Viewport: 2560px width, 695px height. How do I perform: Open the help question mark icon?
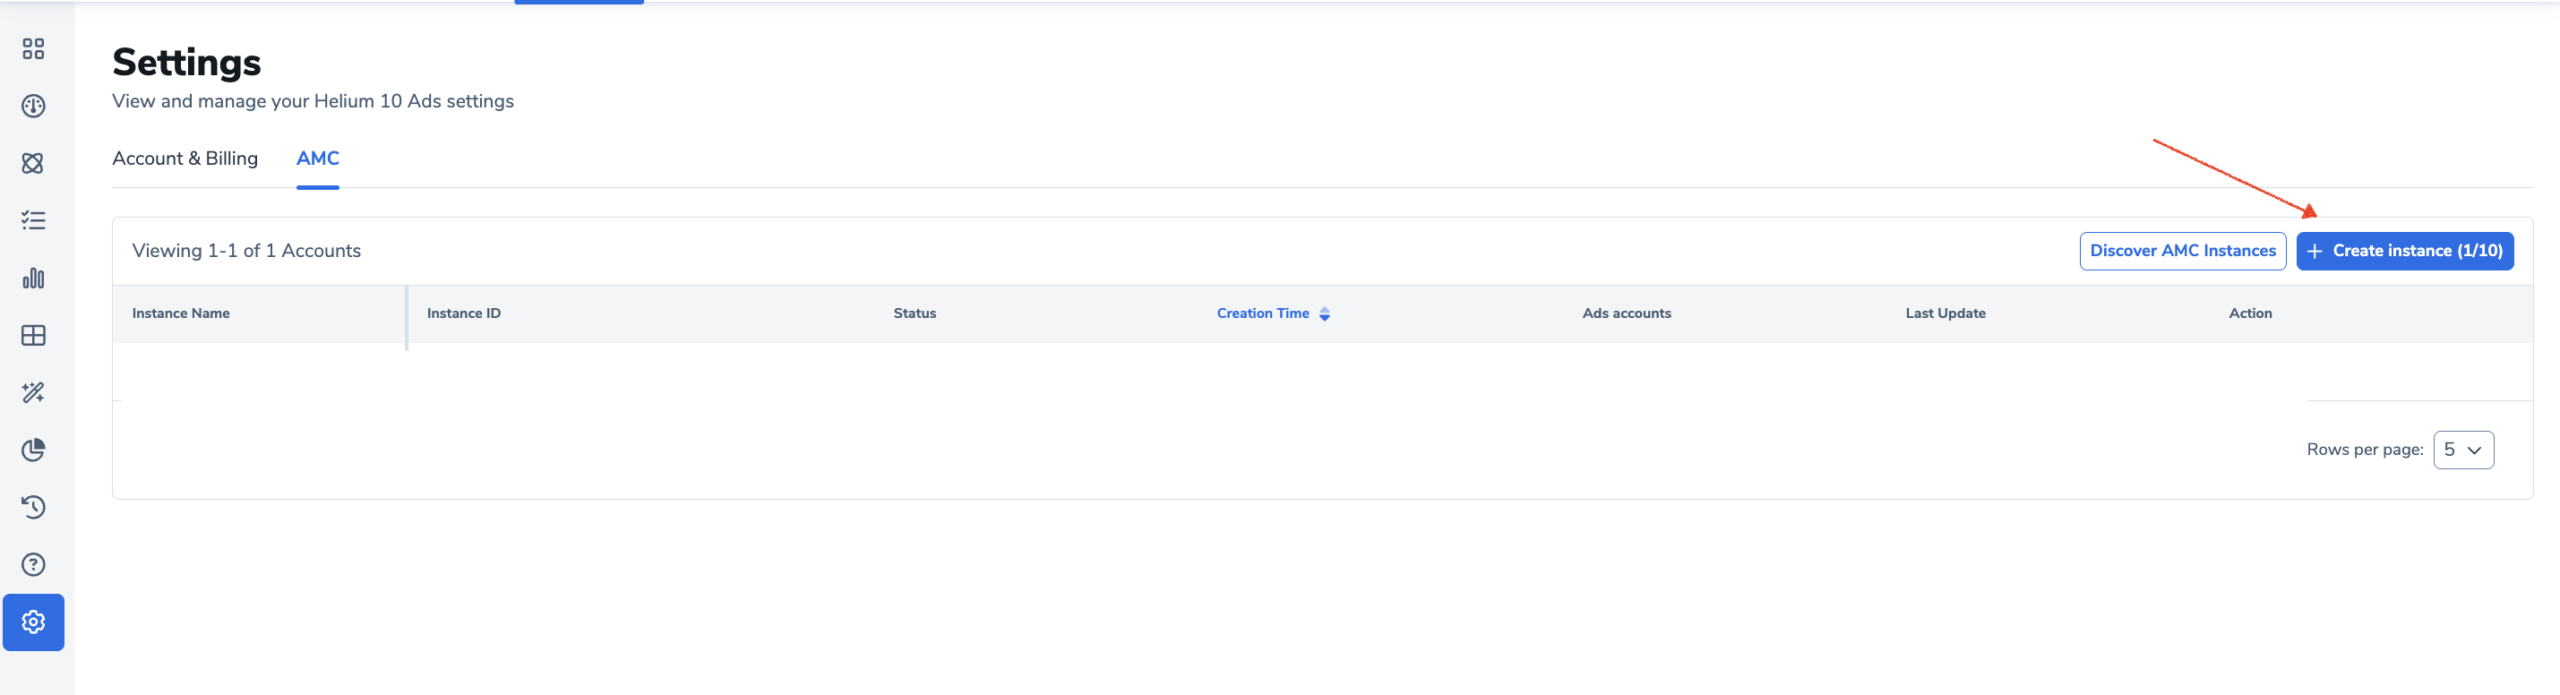click(x=33, y=565)
